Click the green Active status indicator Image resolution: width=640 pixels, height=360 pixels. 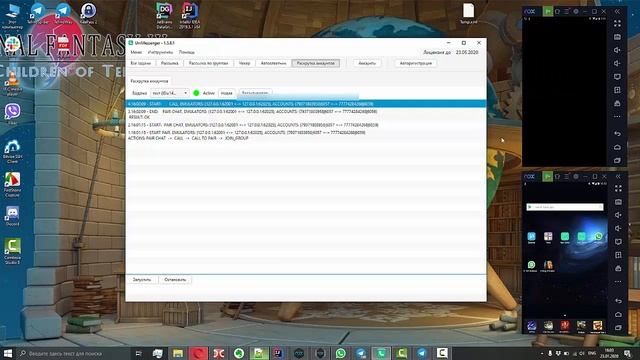pos(196,93)
